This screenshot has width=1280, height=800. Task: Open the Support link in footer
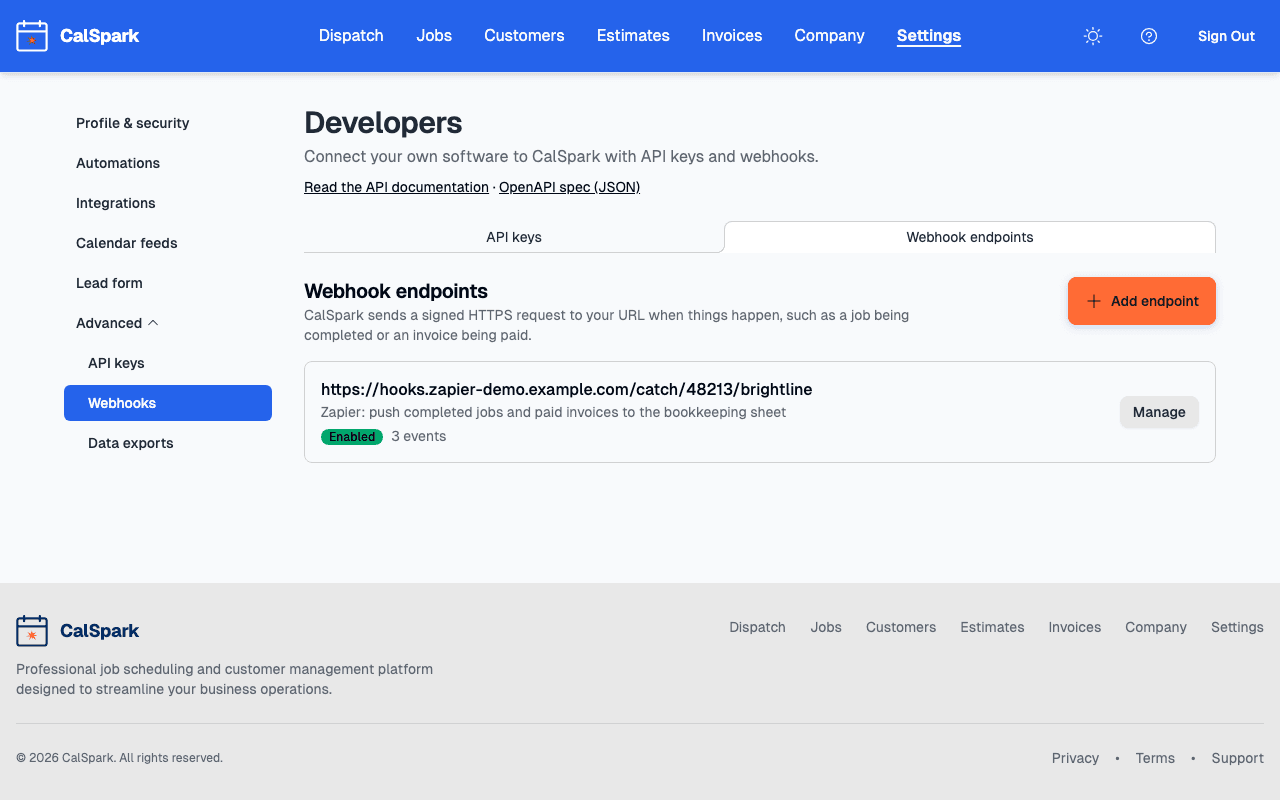[x=1238, y=758]
